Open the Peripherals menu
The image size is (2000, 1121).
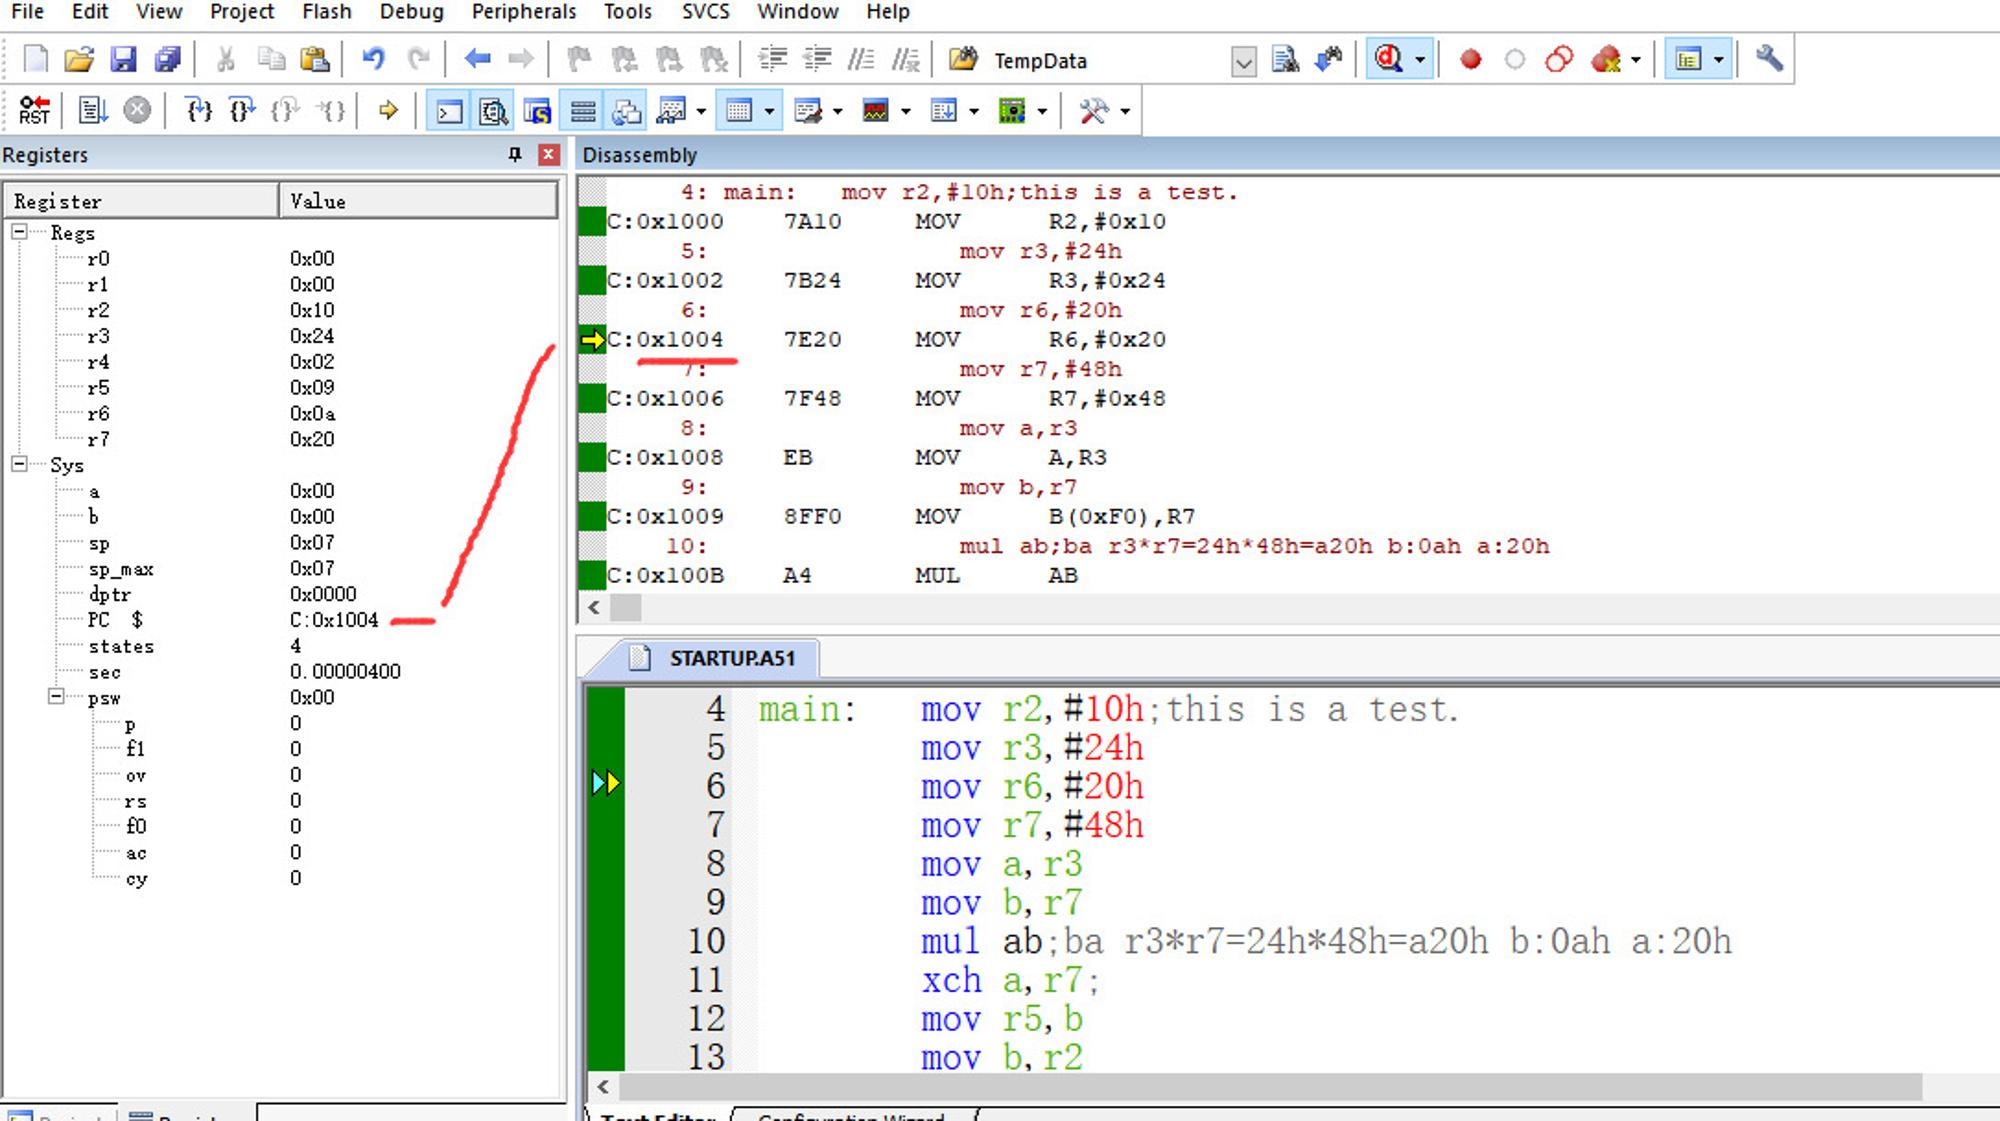click(x=524, y=12)
